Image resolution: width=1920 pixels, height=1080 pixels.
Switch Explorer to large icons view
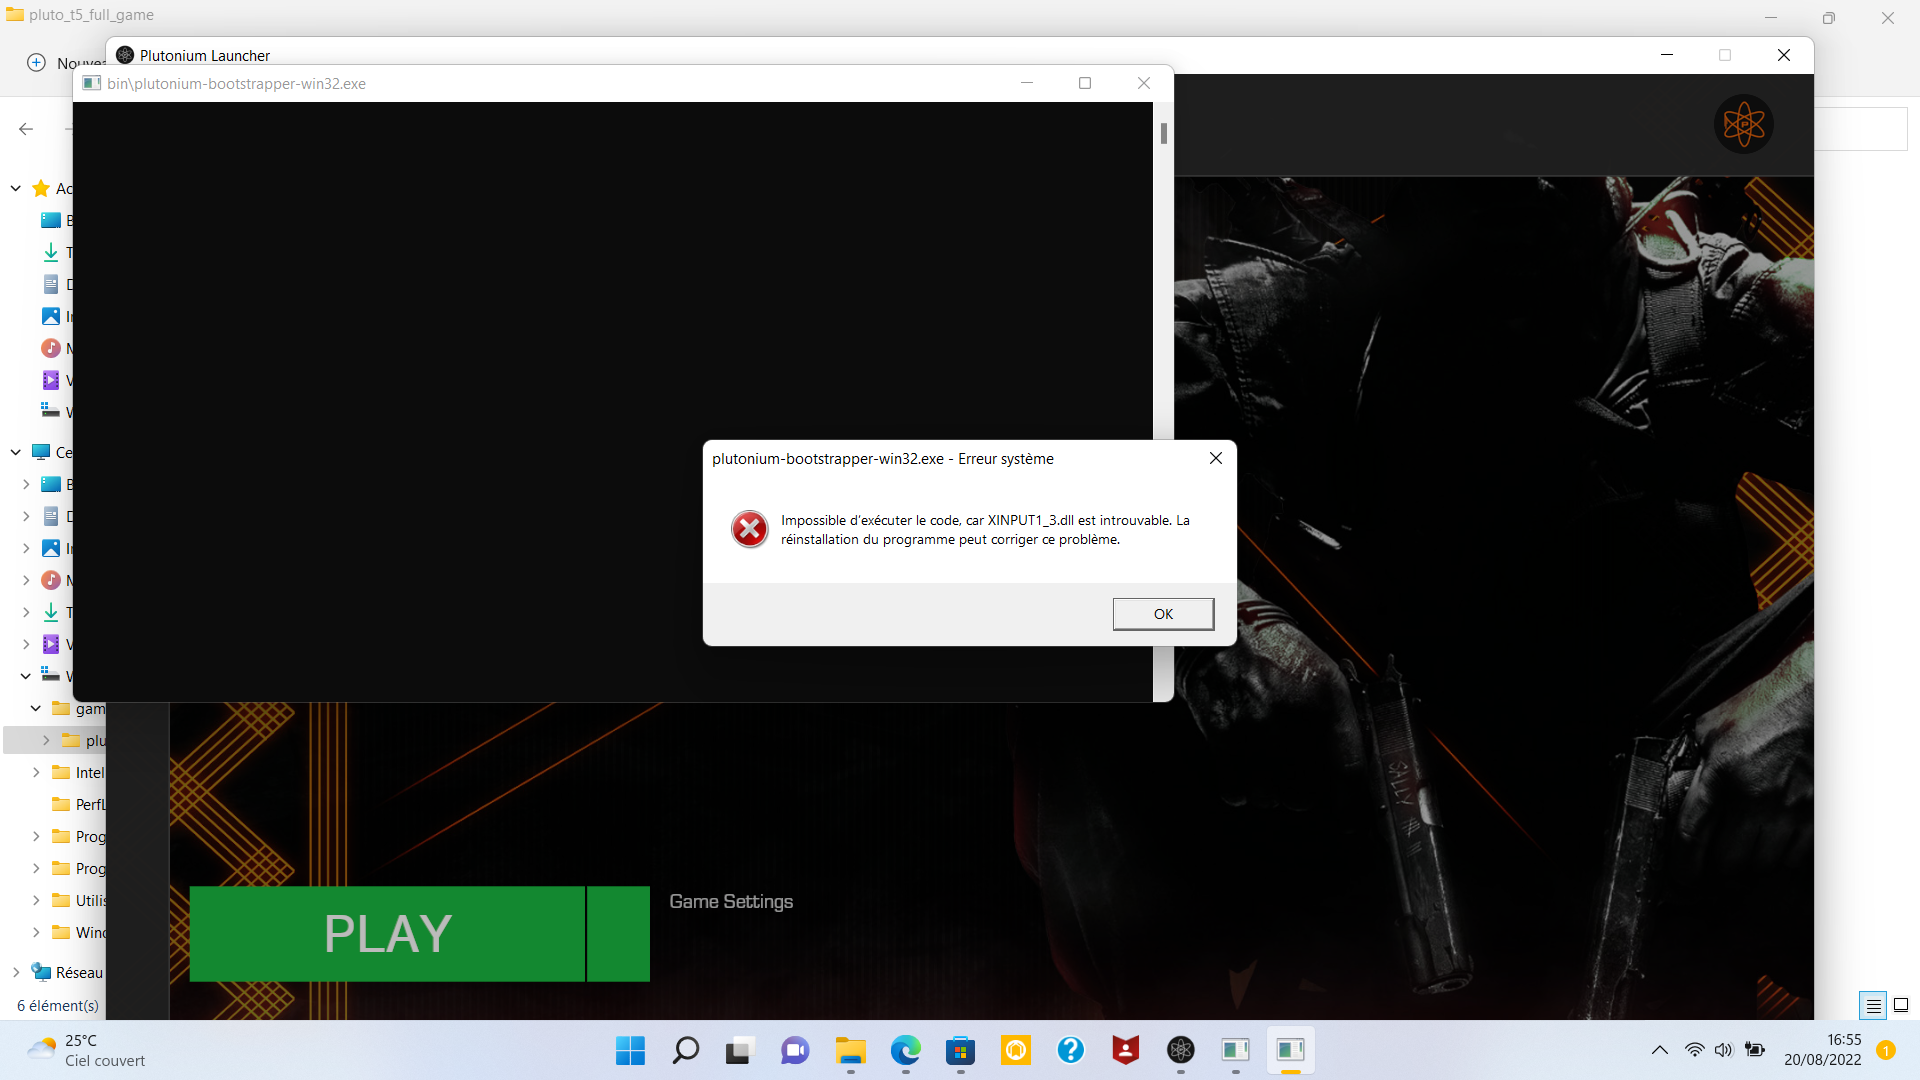[x=1901, y=1005]
